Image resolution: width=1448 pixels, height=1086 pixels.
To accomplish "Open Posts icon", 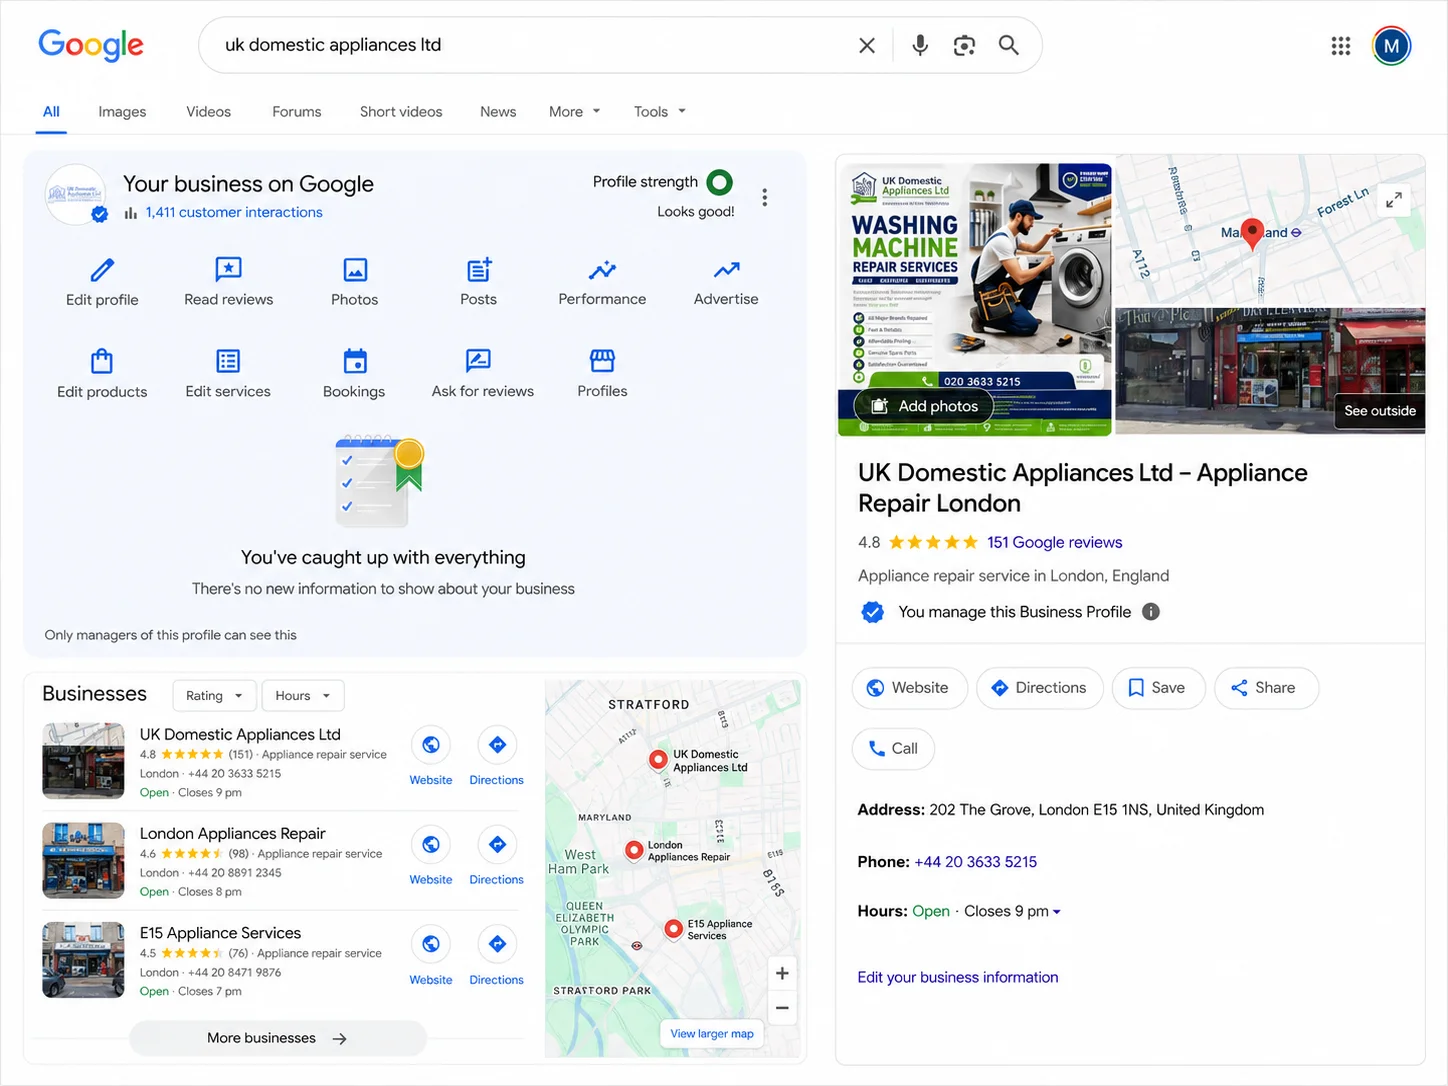I will pyautogui.click(x=479, y=269).
